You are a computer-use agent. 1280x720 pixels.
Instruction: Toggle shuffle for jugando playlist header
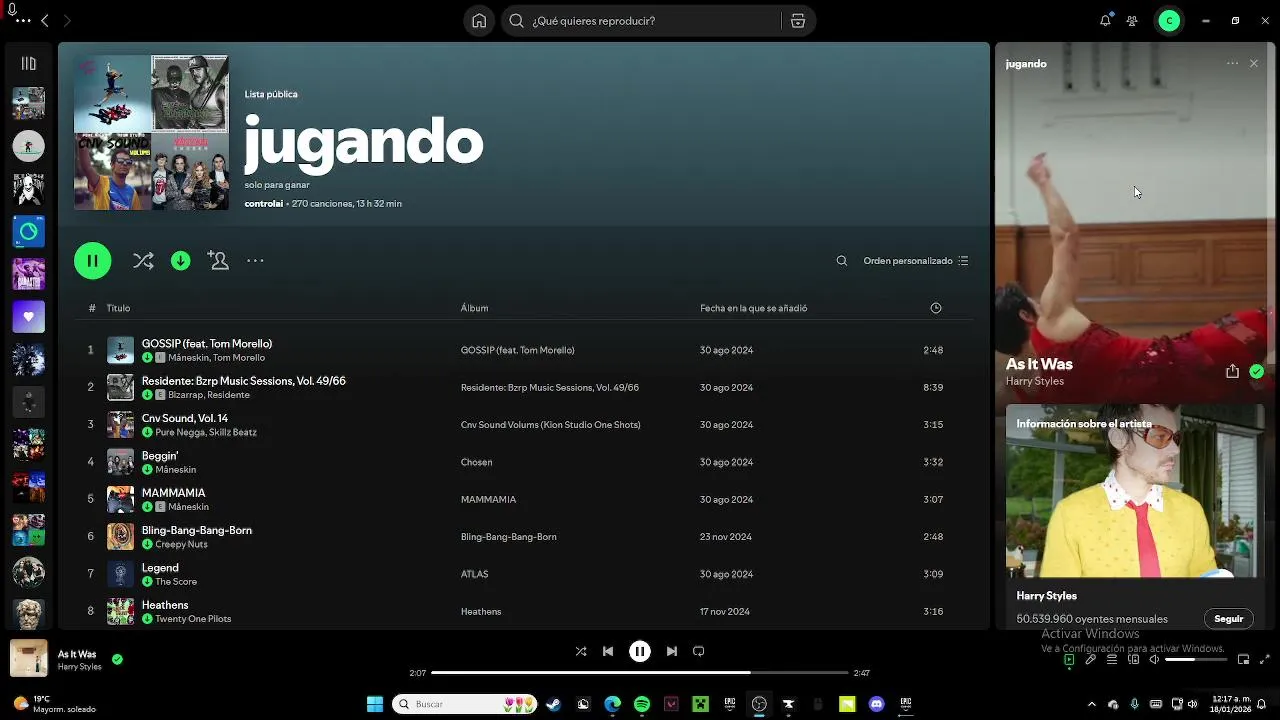pyautogui.click(x=143, y=261)
